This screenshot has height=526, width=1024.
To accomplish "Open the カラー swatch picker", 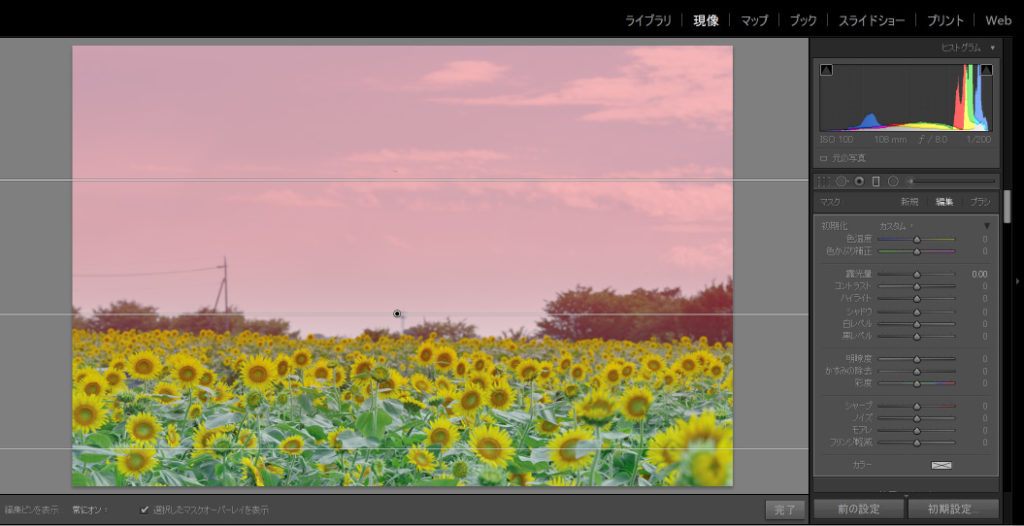I will click(x=941, y=465).
